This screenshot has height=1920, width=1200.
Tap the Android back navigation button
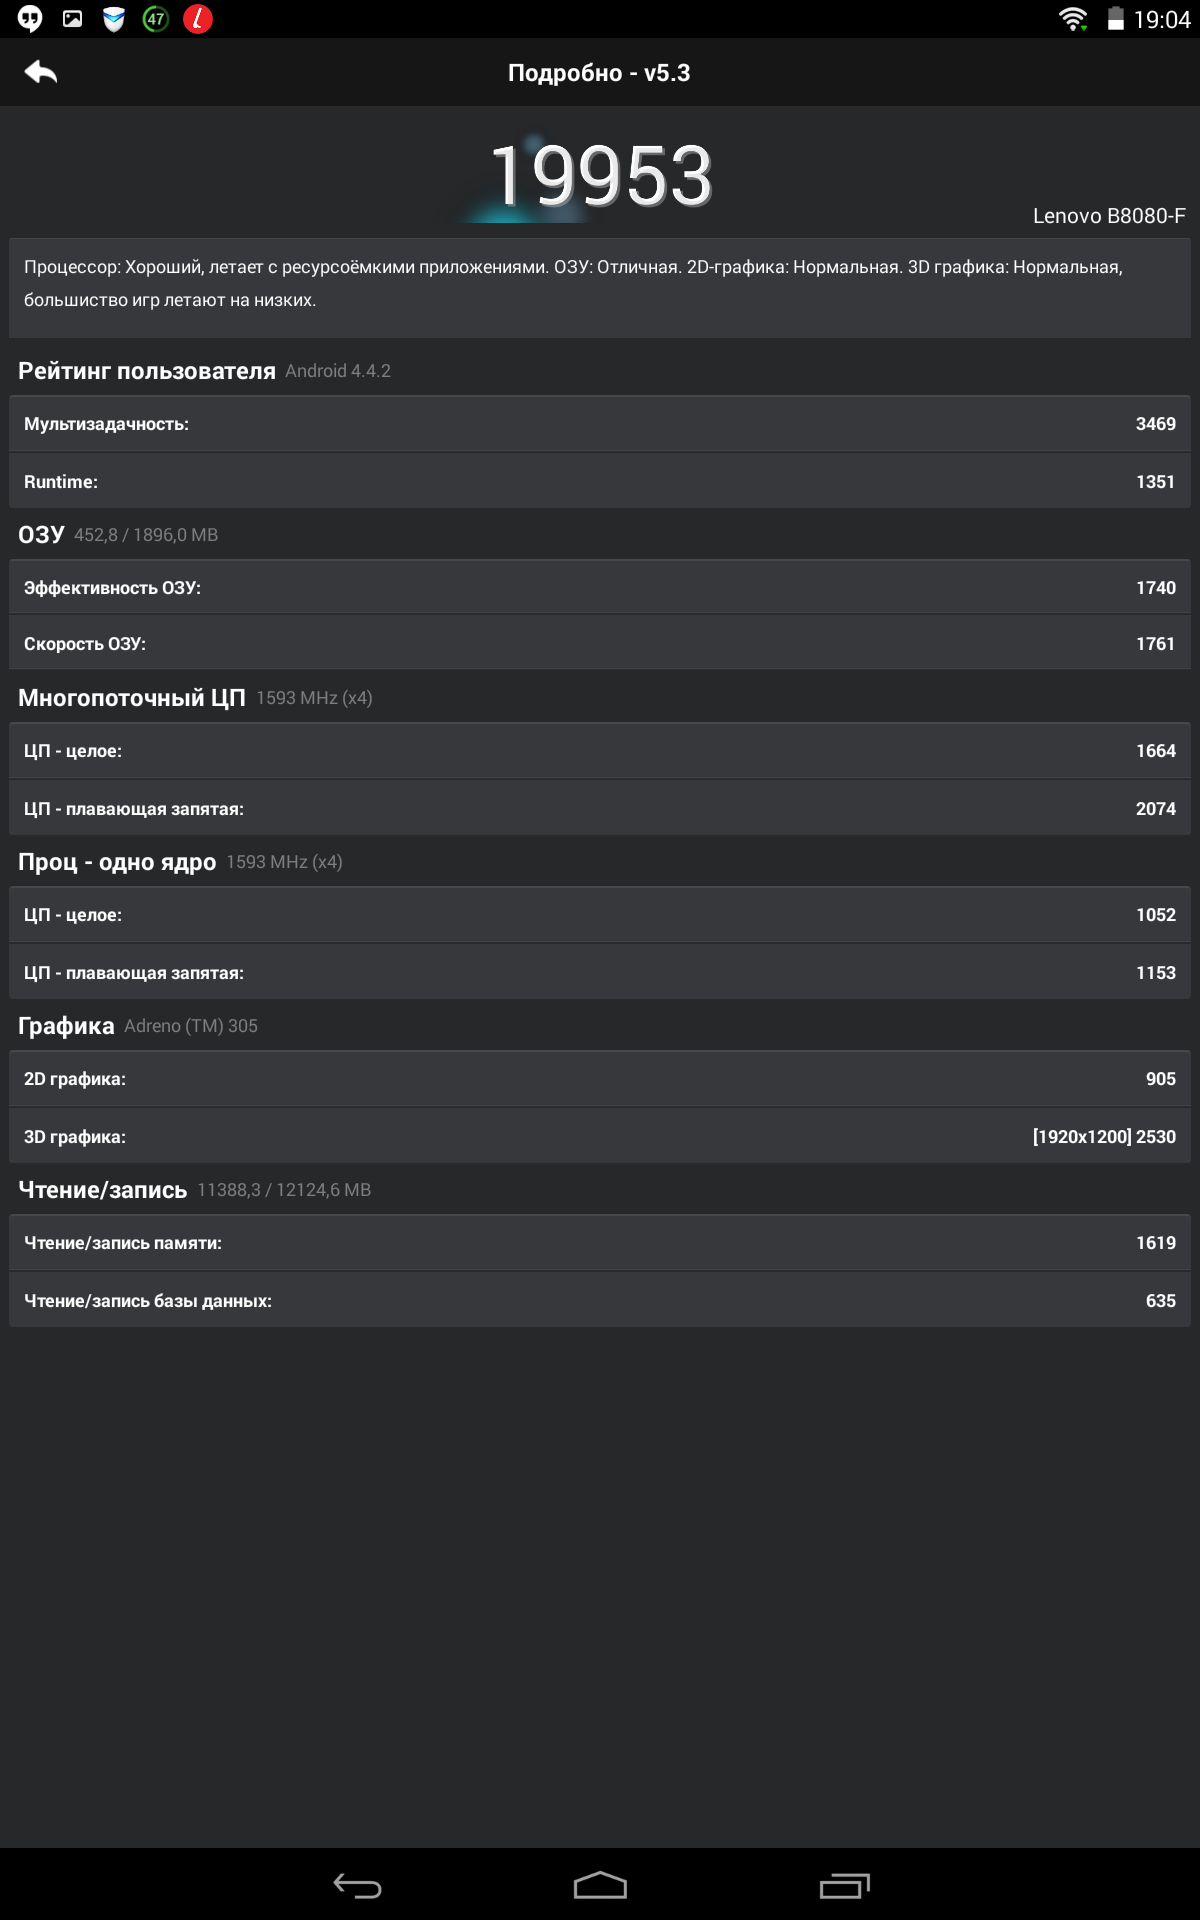pyautogui.click(x=357, y=1885)
